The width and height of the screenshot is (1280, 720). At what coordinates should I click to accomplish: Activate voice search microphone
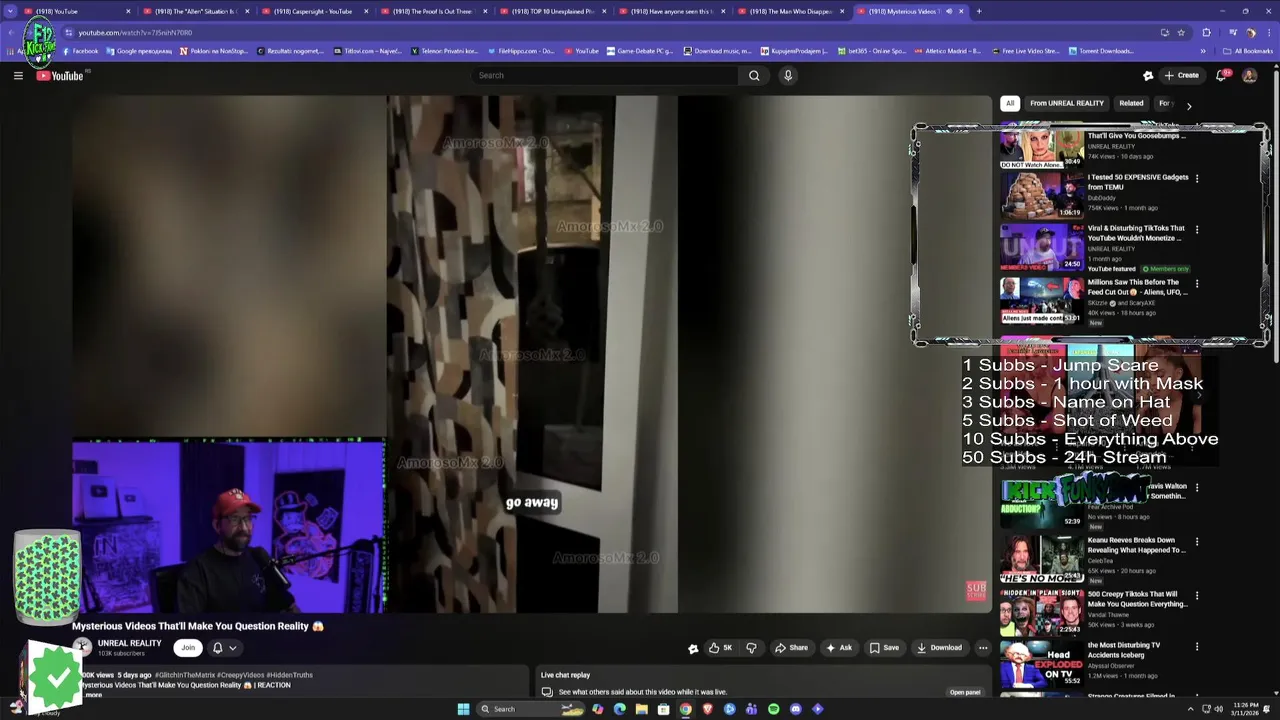coord(788,75)
